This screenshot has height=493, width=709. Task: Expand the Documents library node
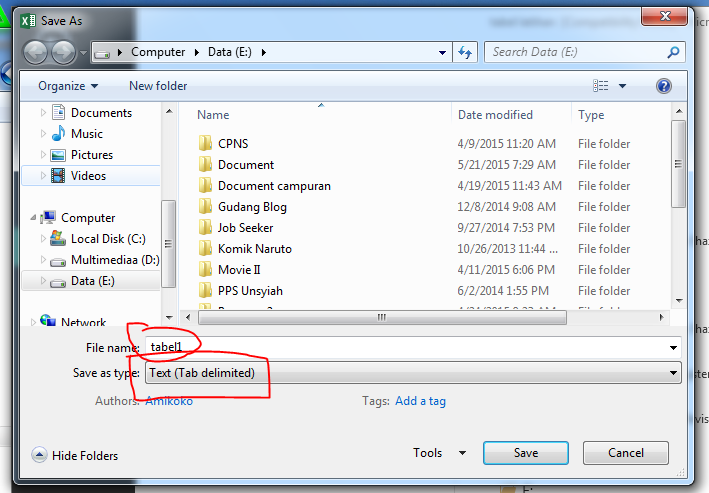pyautogui.click(x=43, y=113)
